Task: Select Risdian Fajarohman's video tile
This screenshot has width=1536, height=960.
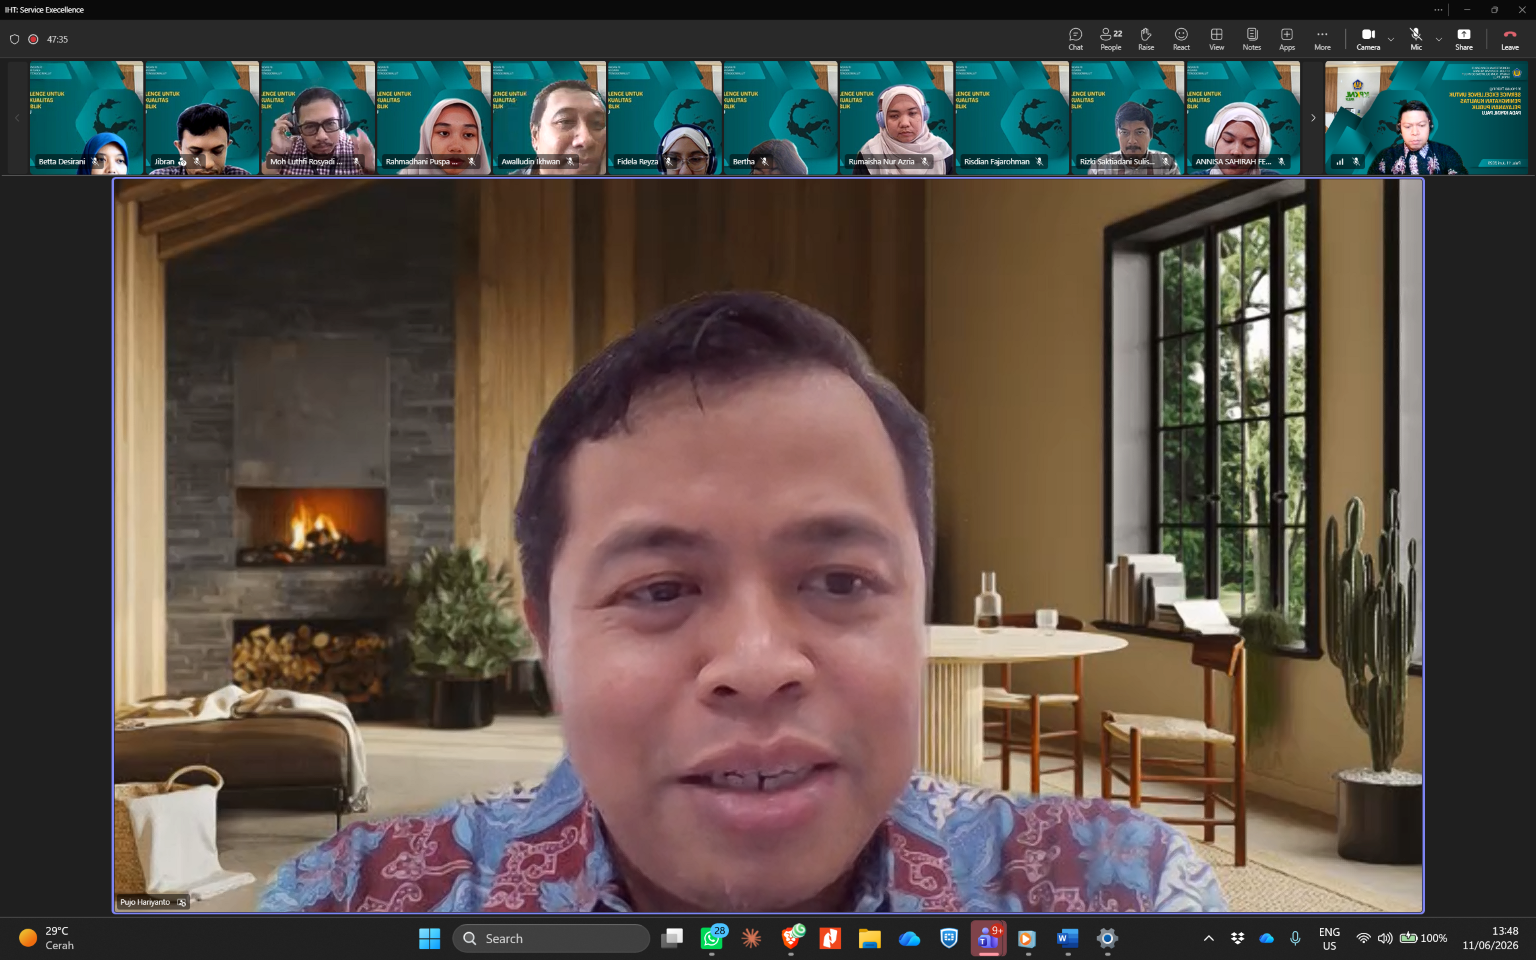Action: coord(1012,118)
